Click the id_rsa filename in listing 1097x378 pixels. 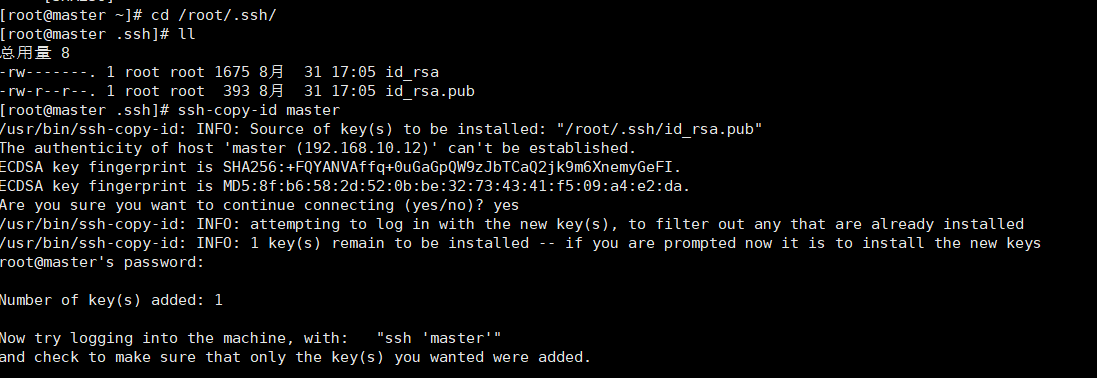412,72
